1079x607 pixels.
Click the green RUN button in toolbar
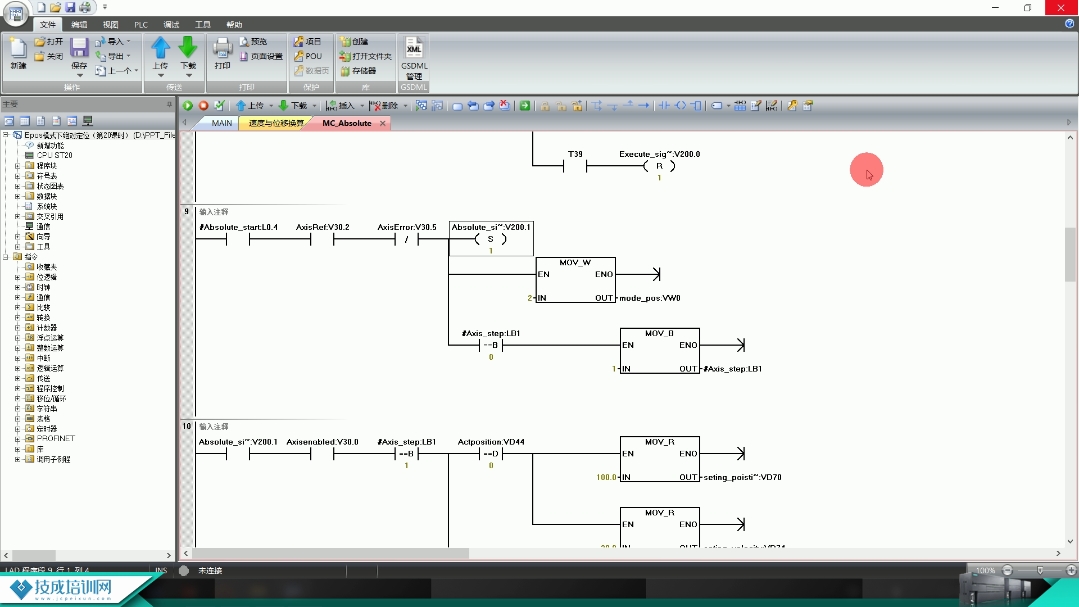(187, 105)
